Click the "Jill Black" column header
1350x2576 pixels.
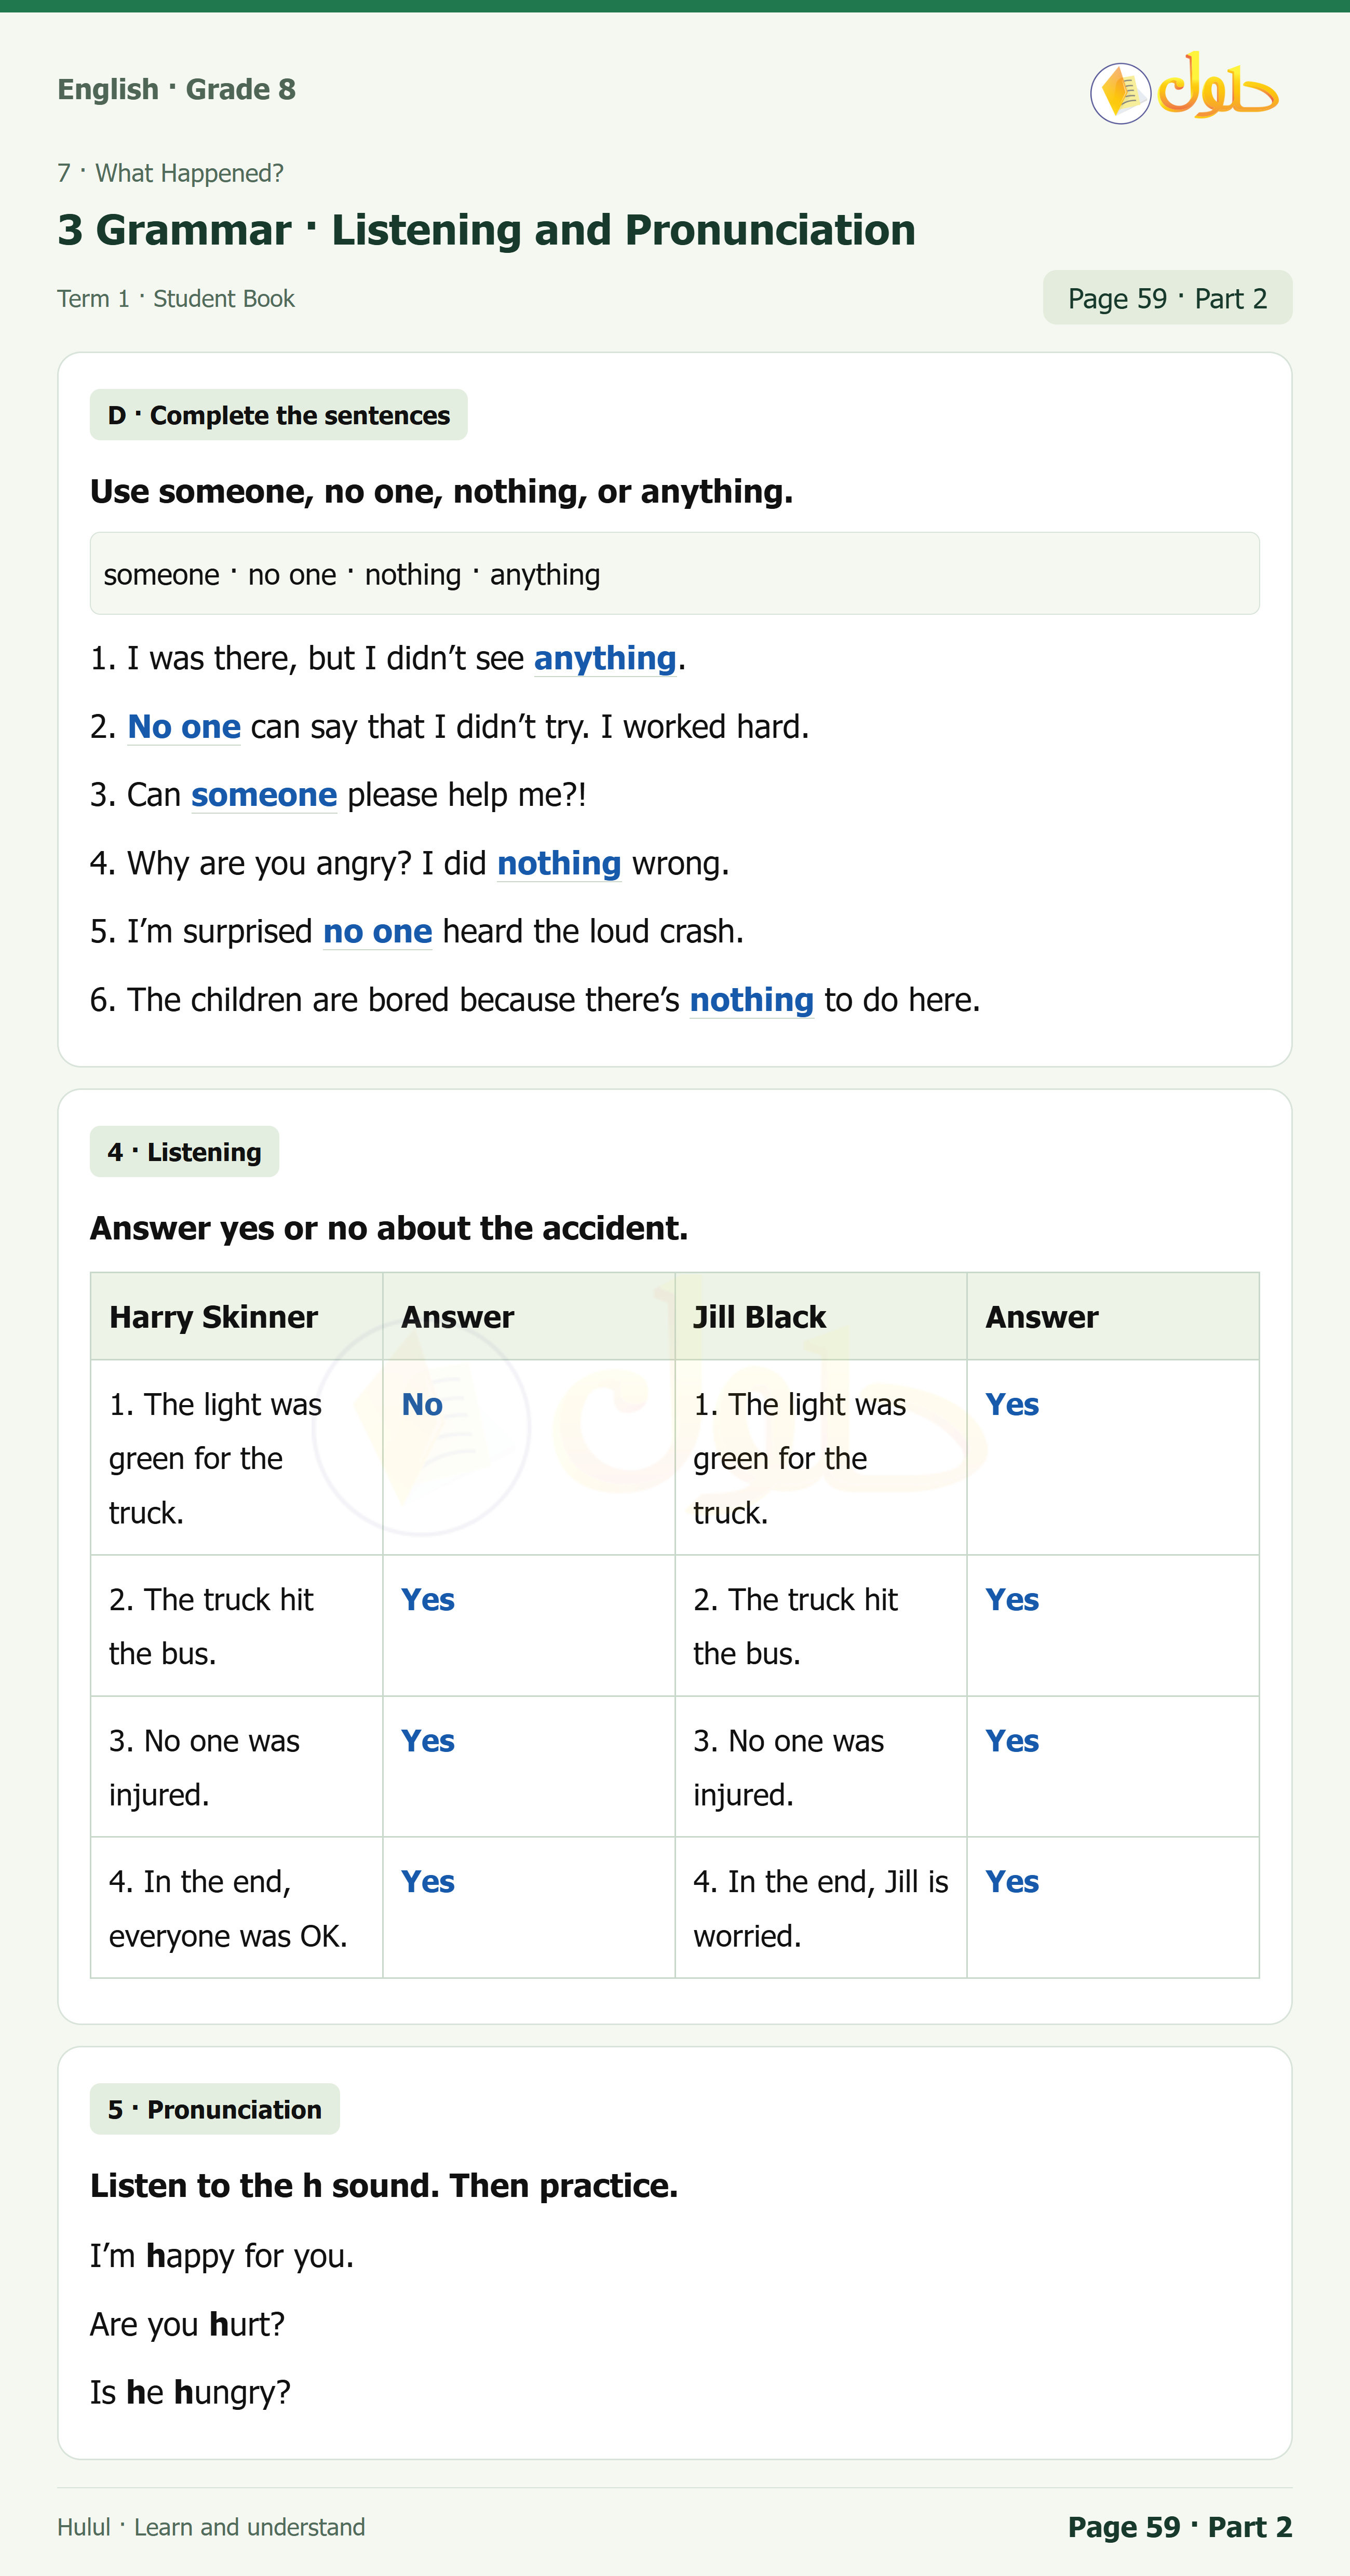point(820,1317)
